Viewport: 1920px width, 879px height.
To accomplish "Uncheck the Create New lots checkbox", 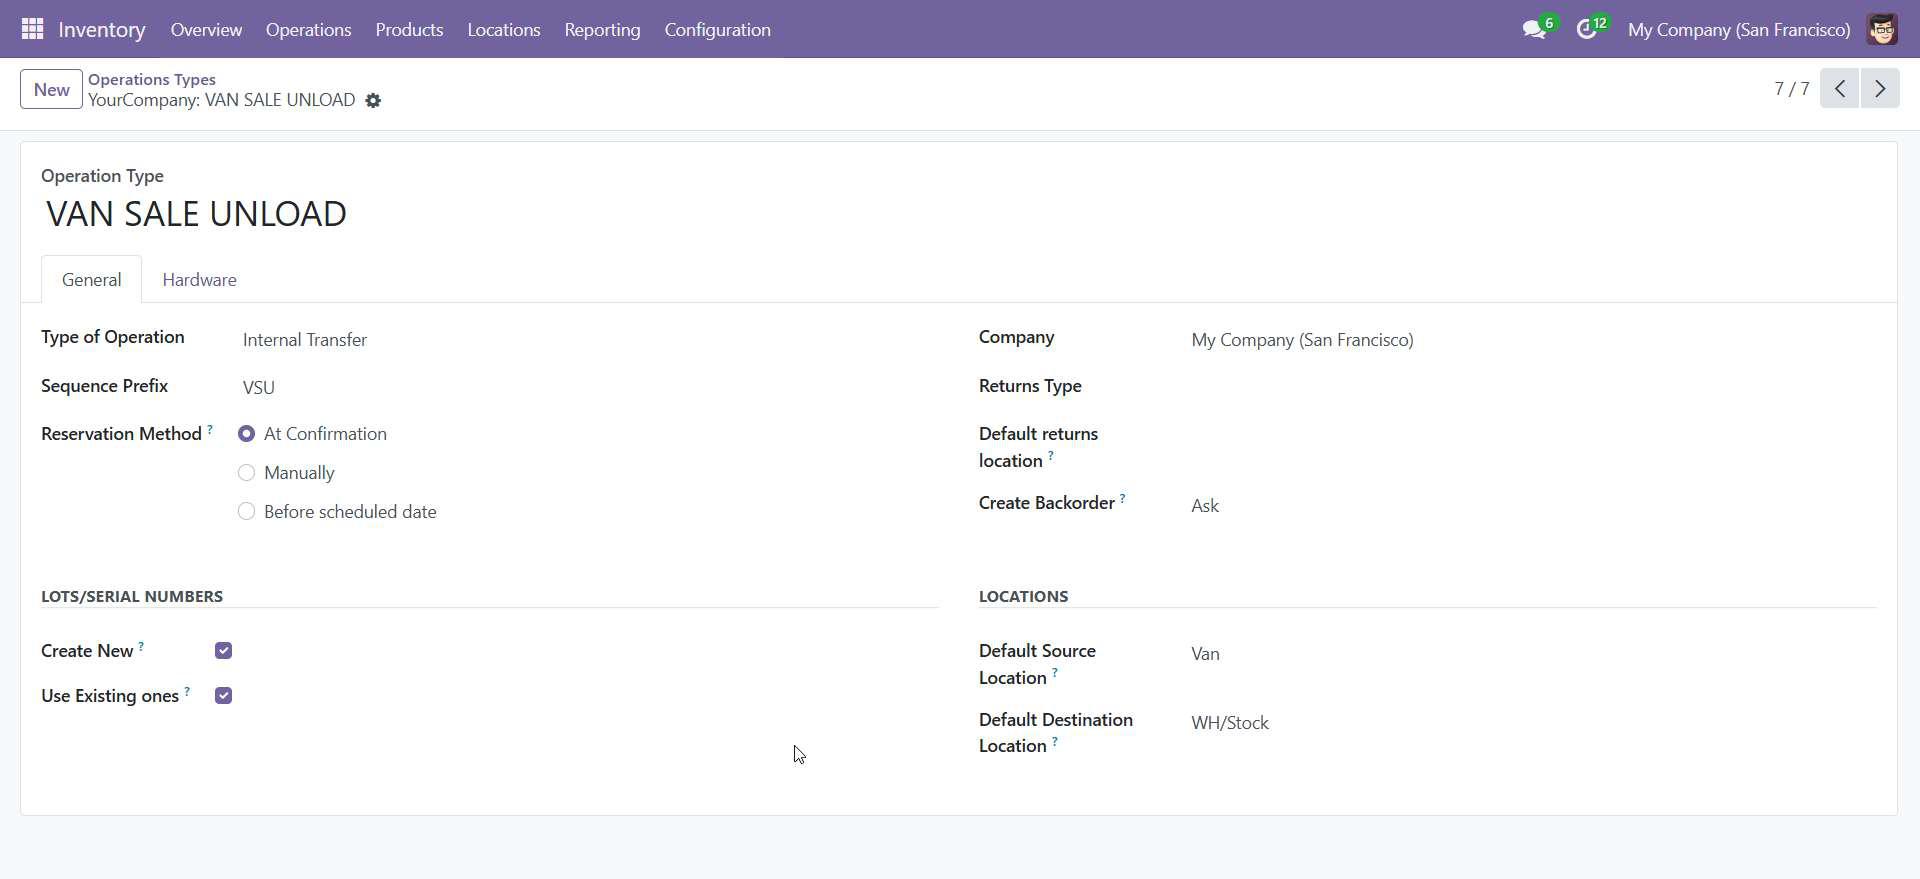I will (x=224, y=651).
